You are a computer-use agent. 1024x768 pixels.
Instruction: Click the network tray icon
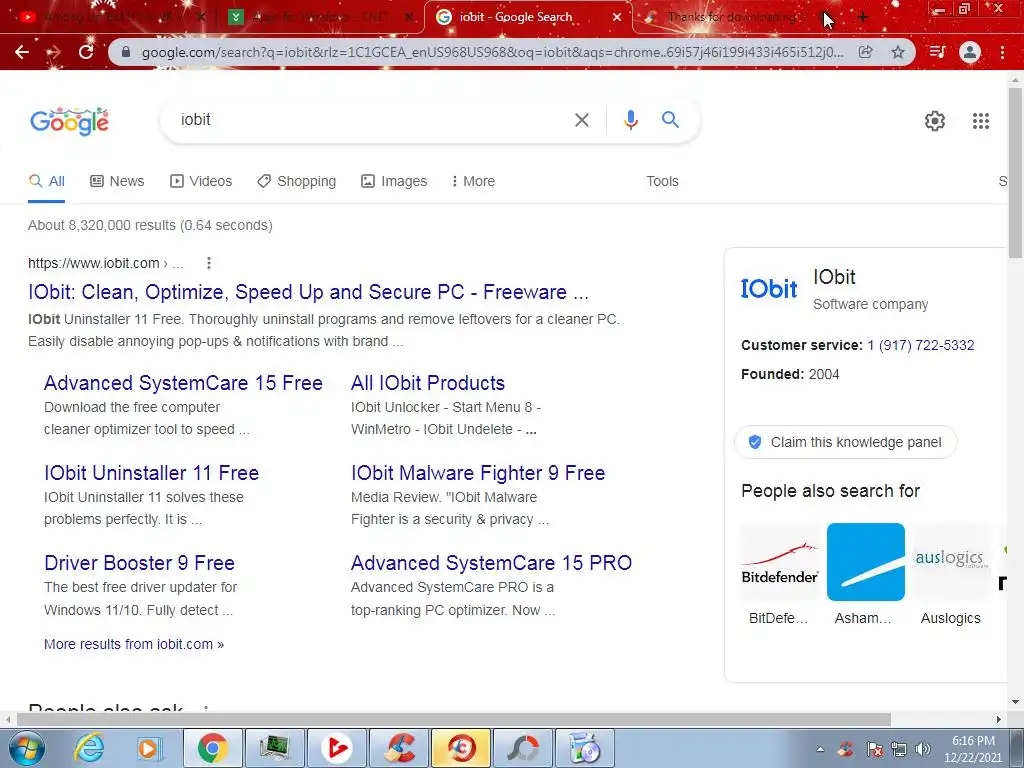pyautogui.click(x=899, y=749)
